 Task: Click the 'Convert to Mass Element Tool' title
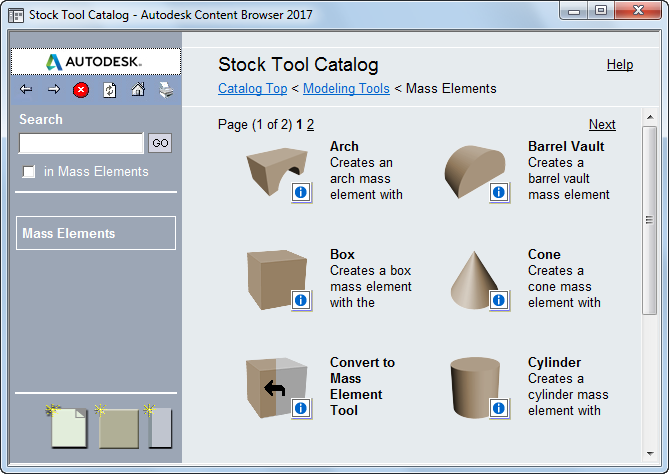click(362, 386)
